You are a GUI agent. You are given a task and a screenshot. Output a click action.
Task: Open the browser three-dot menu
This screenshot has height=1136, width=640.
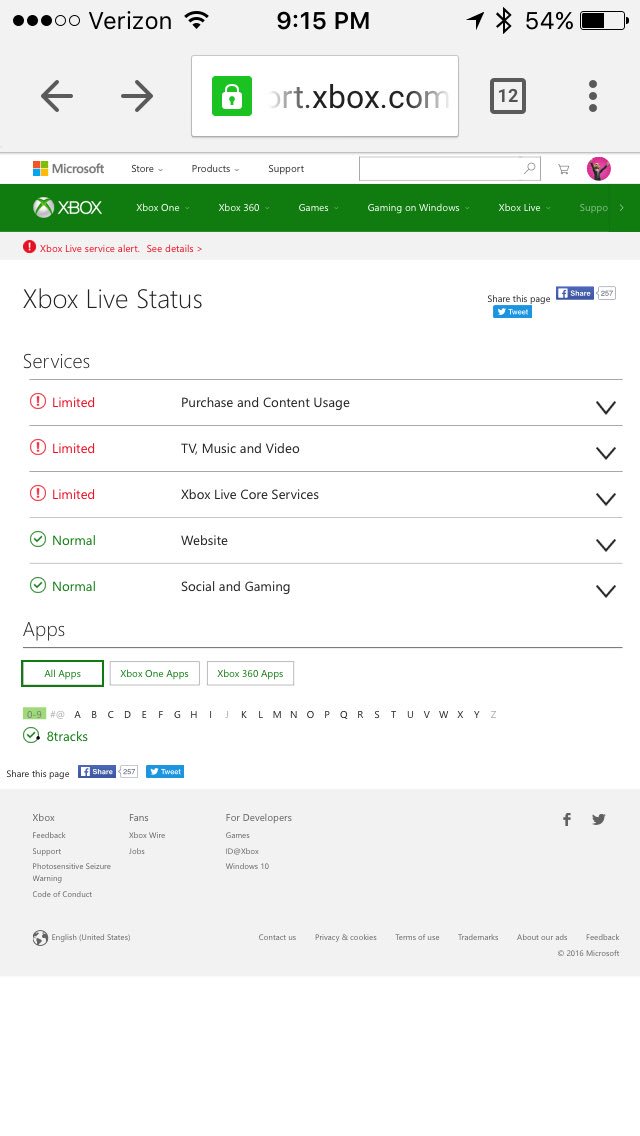(593, 96)
